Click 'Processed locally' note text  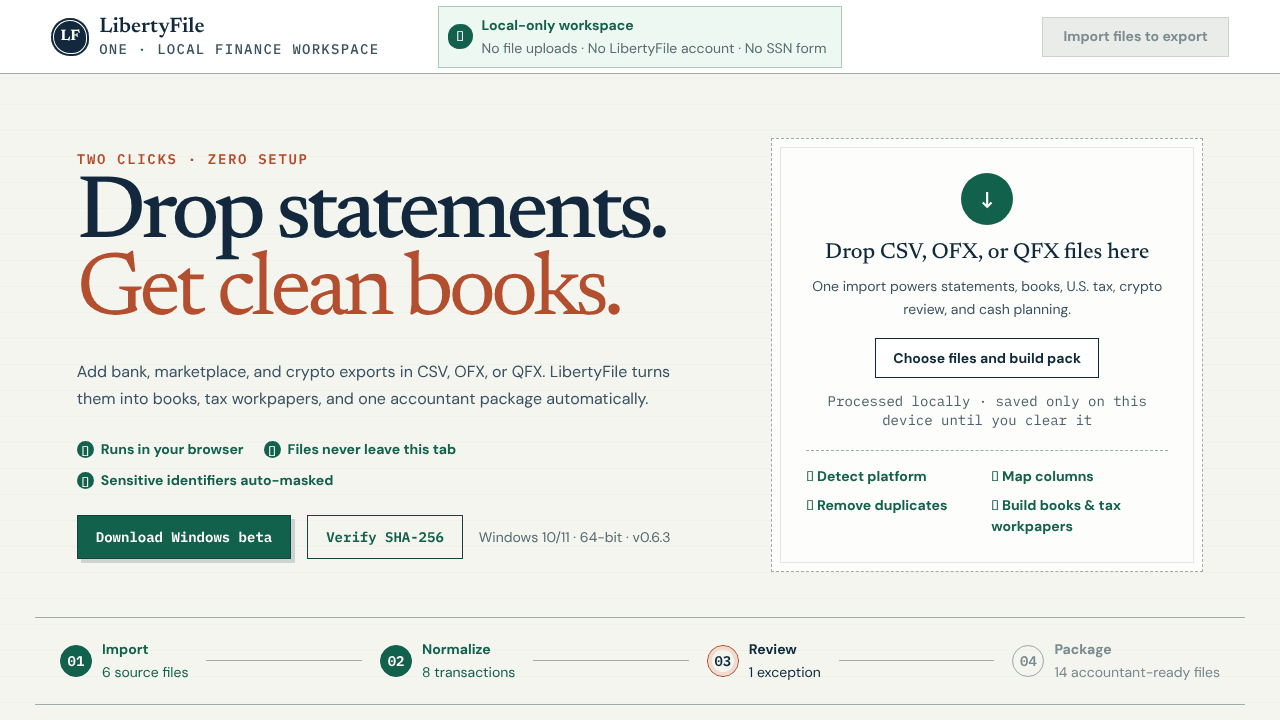click(x=987, y=411)
